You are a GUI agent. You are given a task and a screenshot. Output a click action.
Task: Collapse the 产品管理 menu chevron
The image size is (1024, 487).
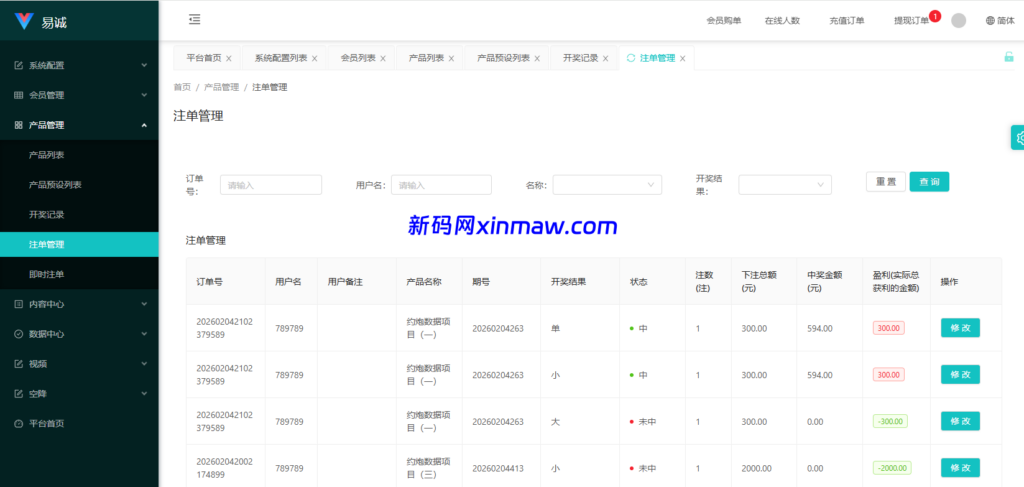point(144,125)
